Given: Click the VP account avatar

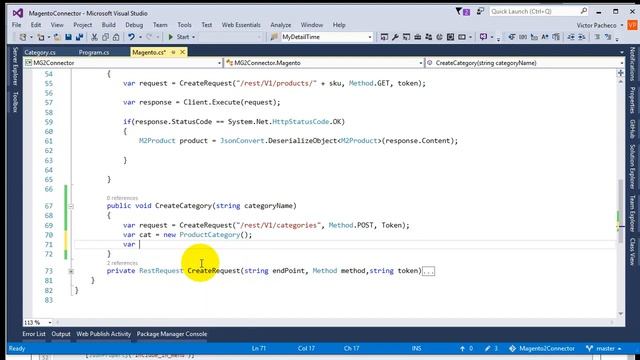Looking at the screenshot, I should coord(632,25).
